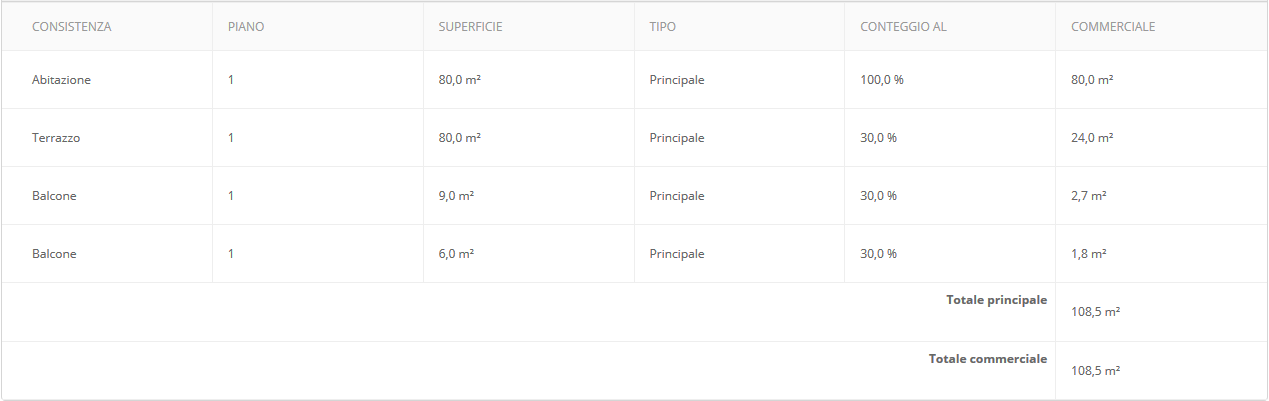This screenshot has height=401, width=1269.
Task: Click the 6,0 m² Balcone surface cell
Action: pyautogui.click(x=456, y=254)
